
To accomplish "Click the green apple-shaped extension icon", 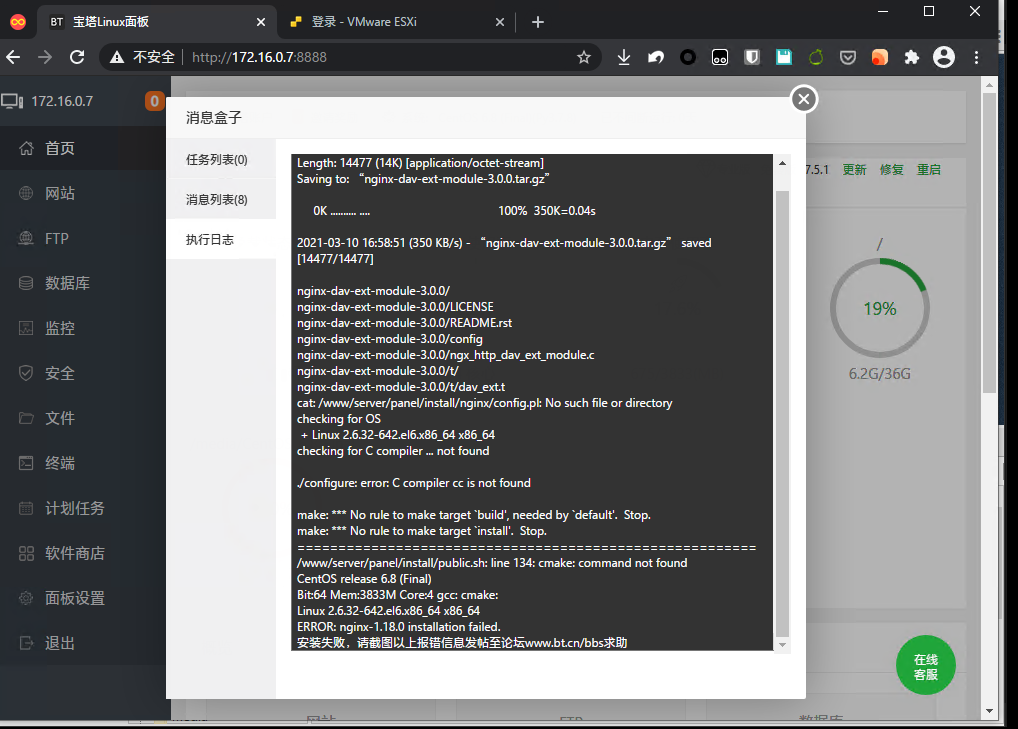I will tap(815, 57).
